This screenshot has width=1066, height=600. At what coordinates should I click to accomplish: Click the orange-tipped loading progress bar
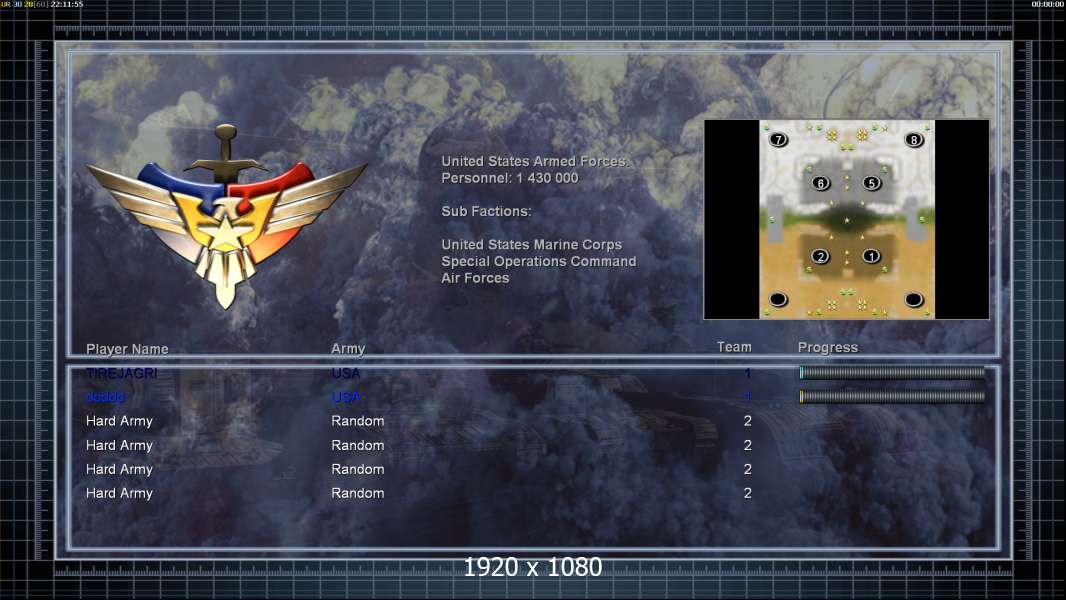click(x=892, y=396)
